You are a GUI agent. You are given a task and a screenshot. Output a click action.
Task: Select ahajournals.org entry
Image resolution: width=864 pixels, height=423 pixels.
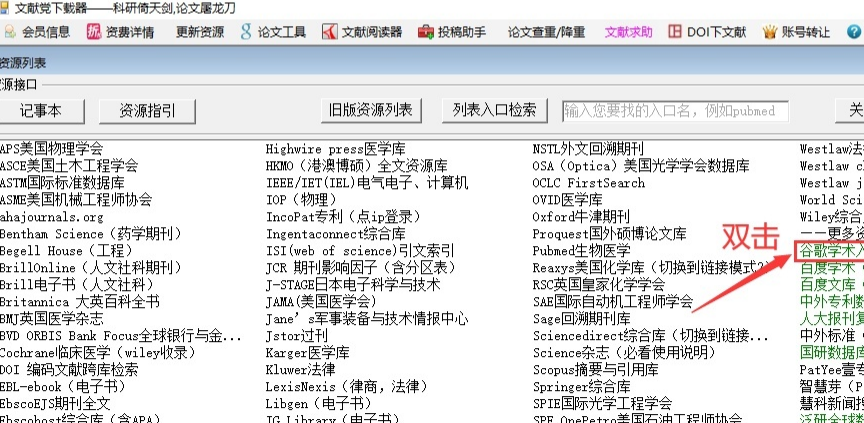51,217
